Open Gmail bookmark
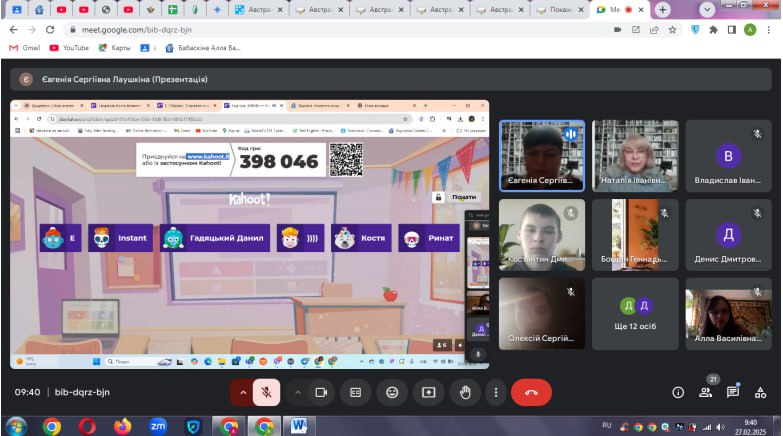Screen dimensions: 783x436 tap(25, 48)
